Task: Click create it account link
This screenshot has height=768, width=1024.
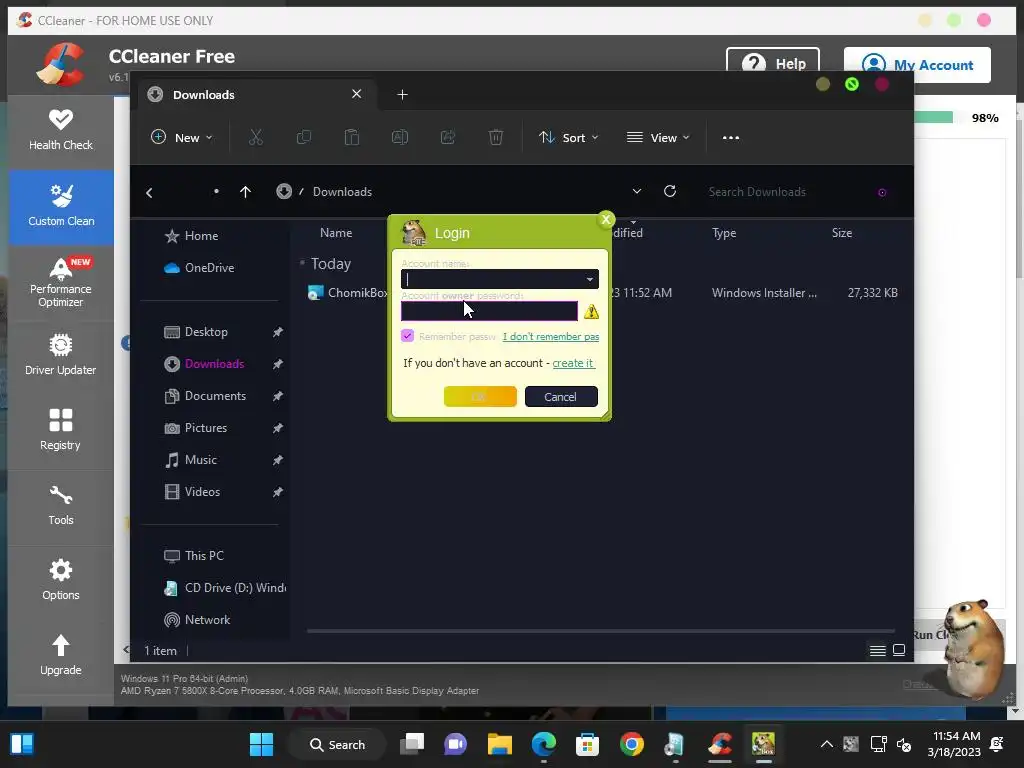Action: click(x=573, y=363)
